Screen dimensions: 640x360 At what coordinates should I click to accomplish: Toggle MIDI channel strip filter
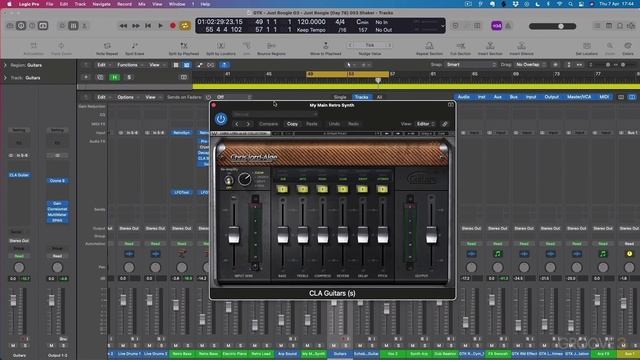click(x=604, y=97)
